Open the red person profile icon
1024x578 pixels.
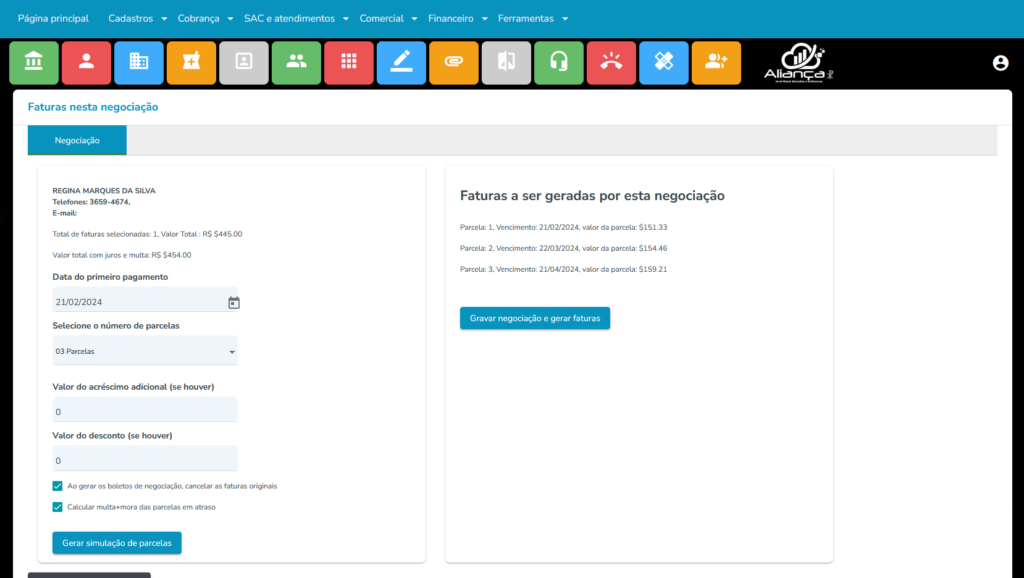point(87,62)
